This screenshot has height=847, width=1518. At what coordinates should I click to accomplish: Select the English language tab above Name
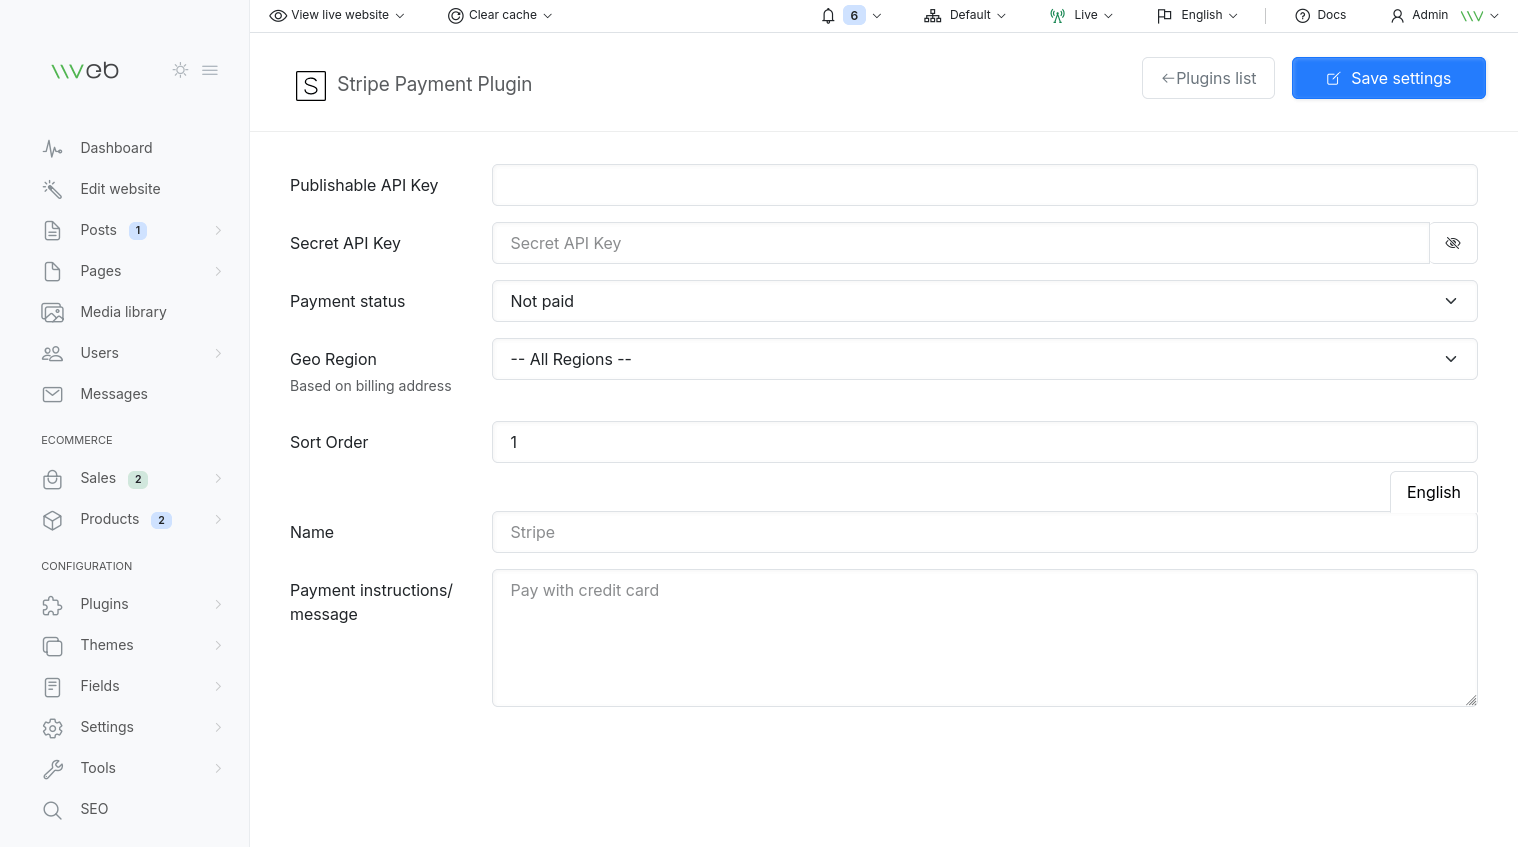[x=1434, y=492]
